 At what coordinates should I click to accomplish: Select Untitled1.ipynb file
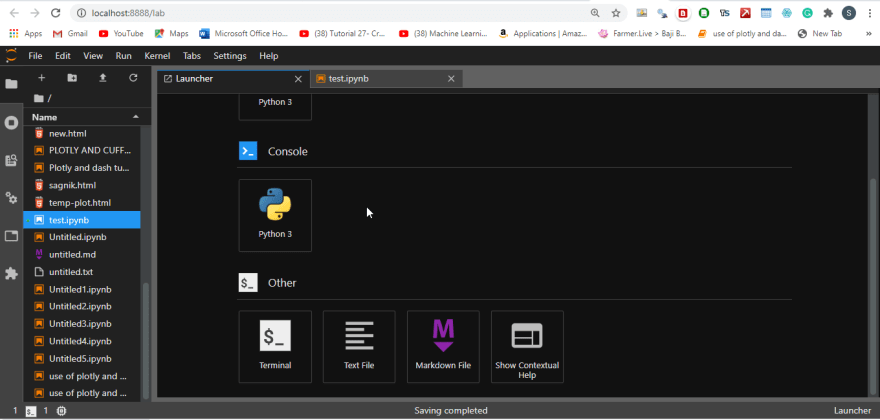pyautogui.click(x=82, y=289)
